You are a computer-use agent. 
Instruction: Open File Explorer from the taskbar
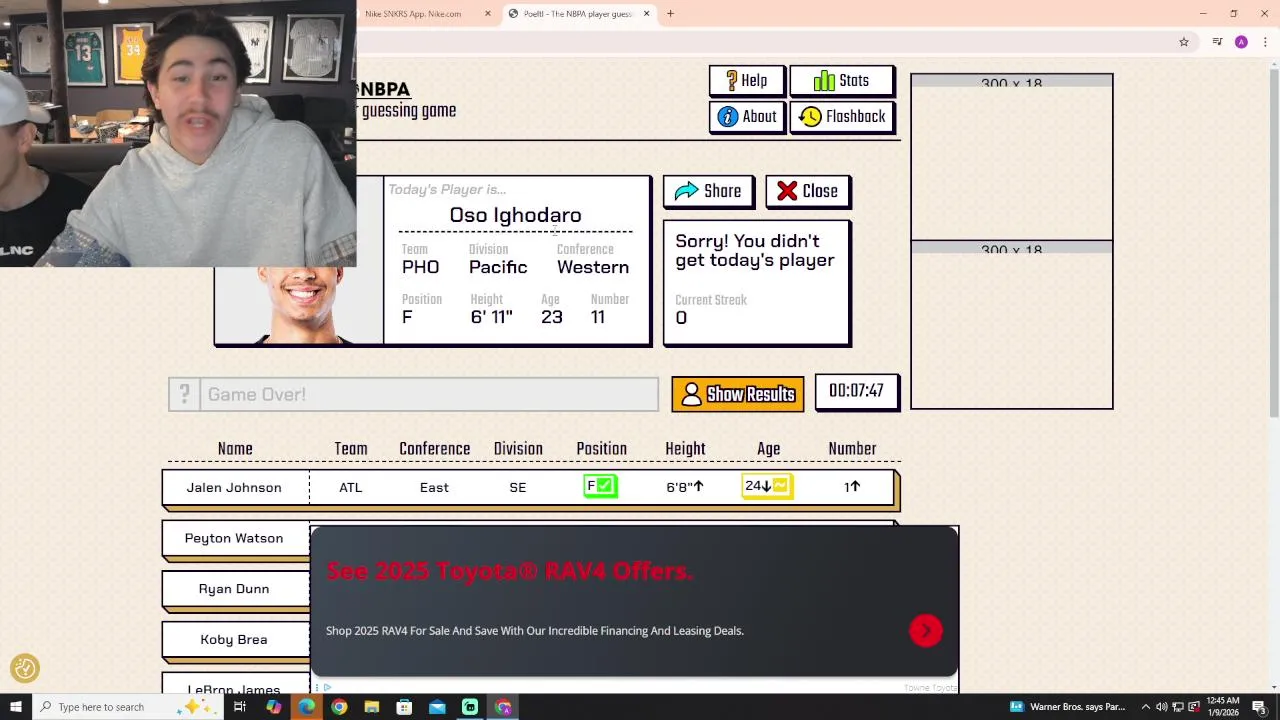click(371, 707)
